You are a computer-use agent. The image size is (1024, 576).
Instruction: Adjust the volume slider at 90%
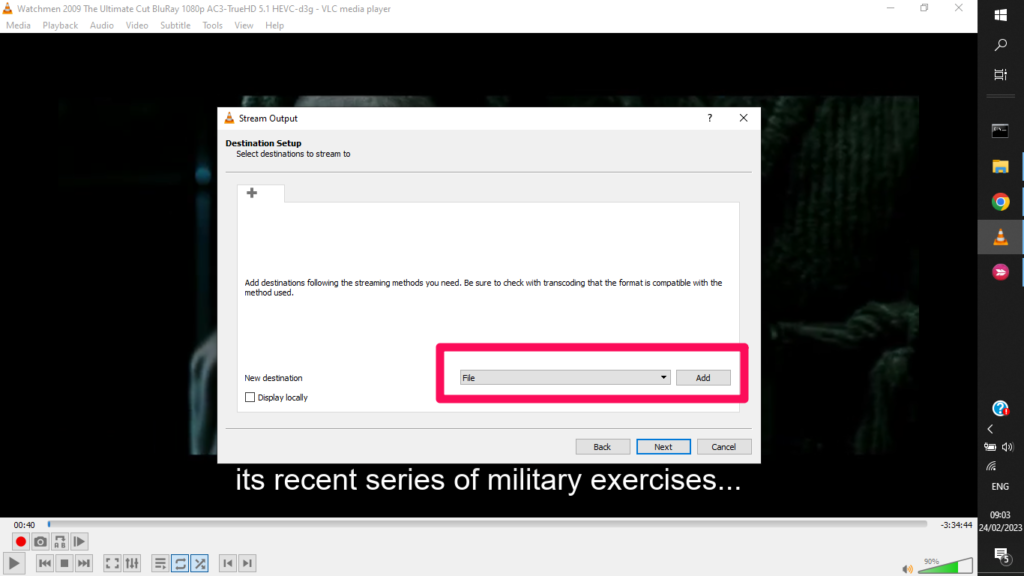point(945,566)
